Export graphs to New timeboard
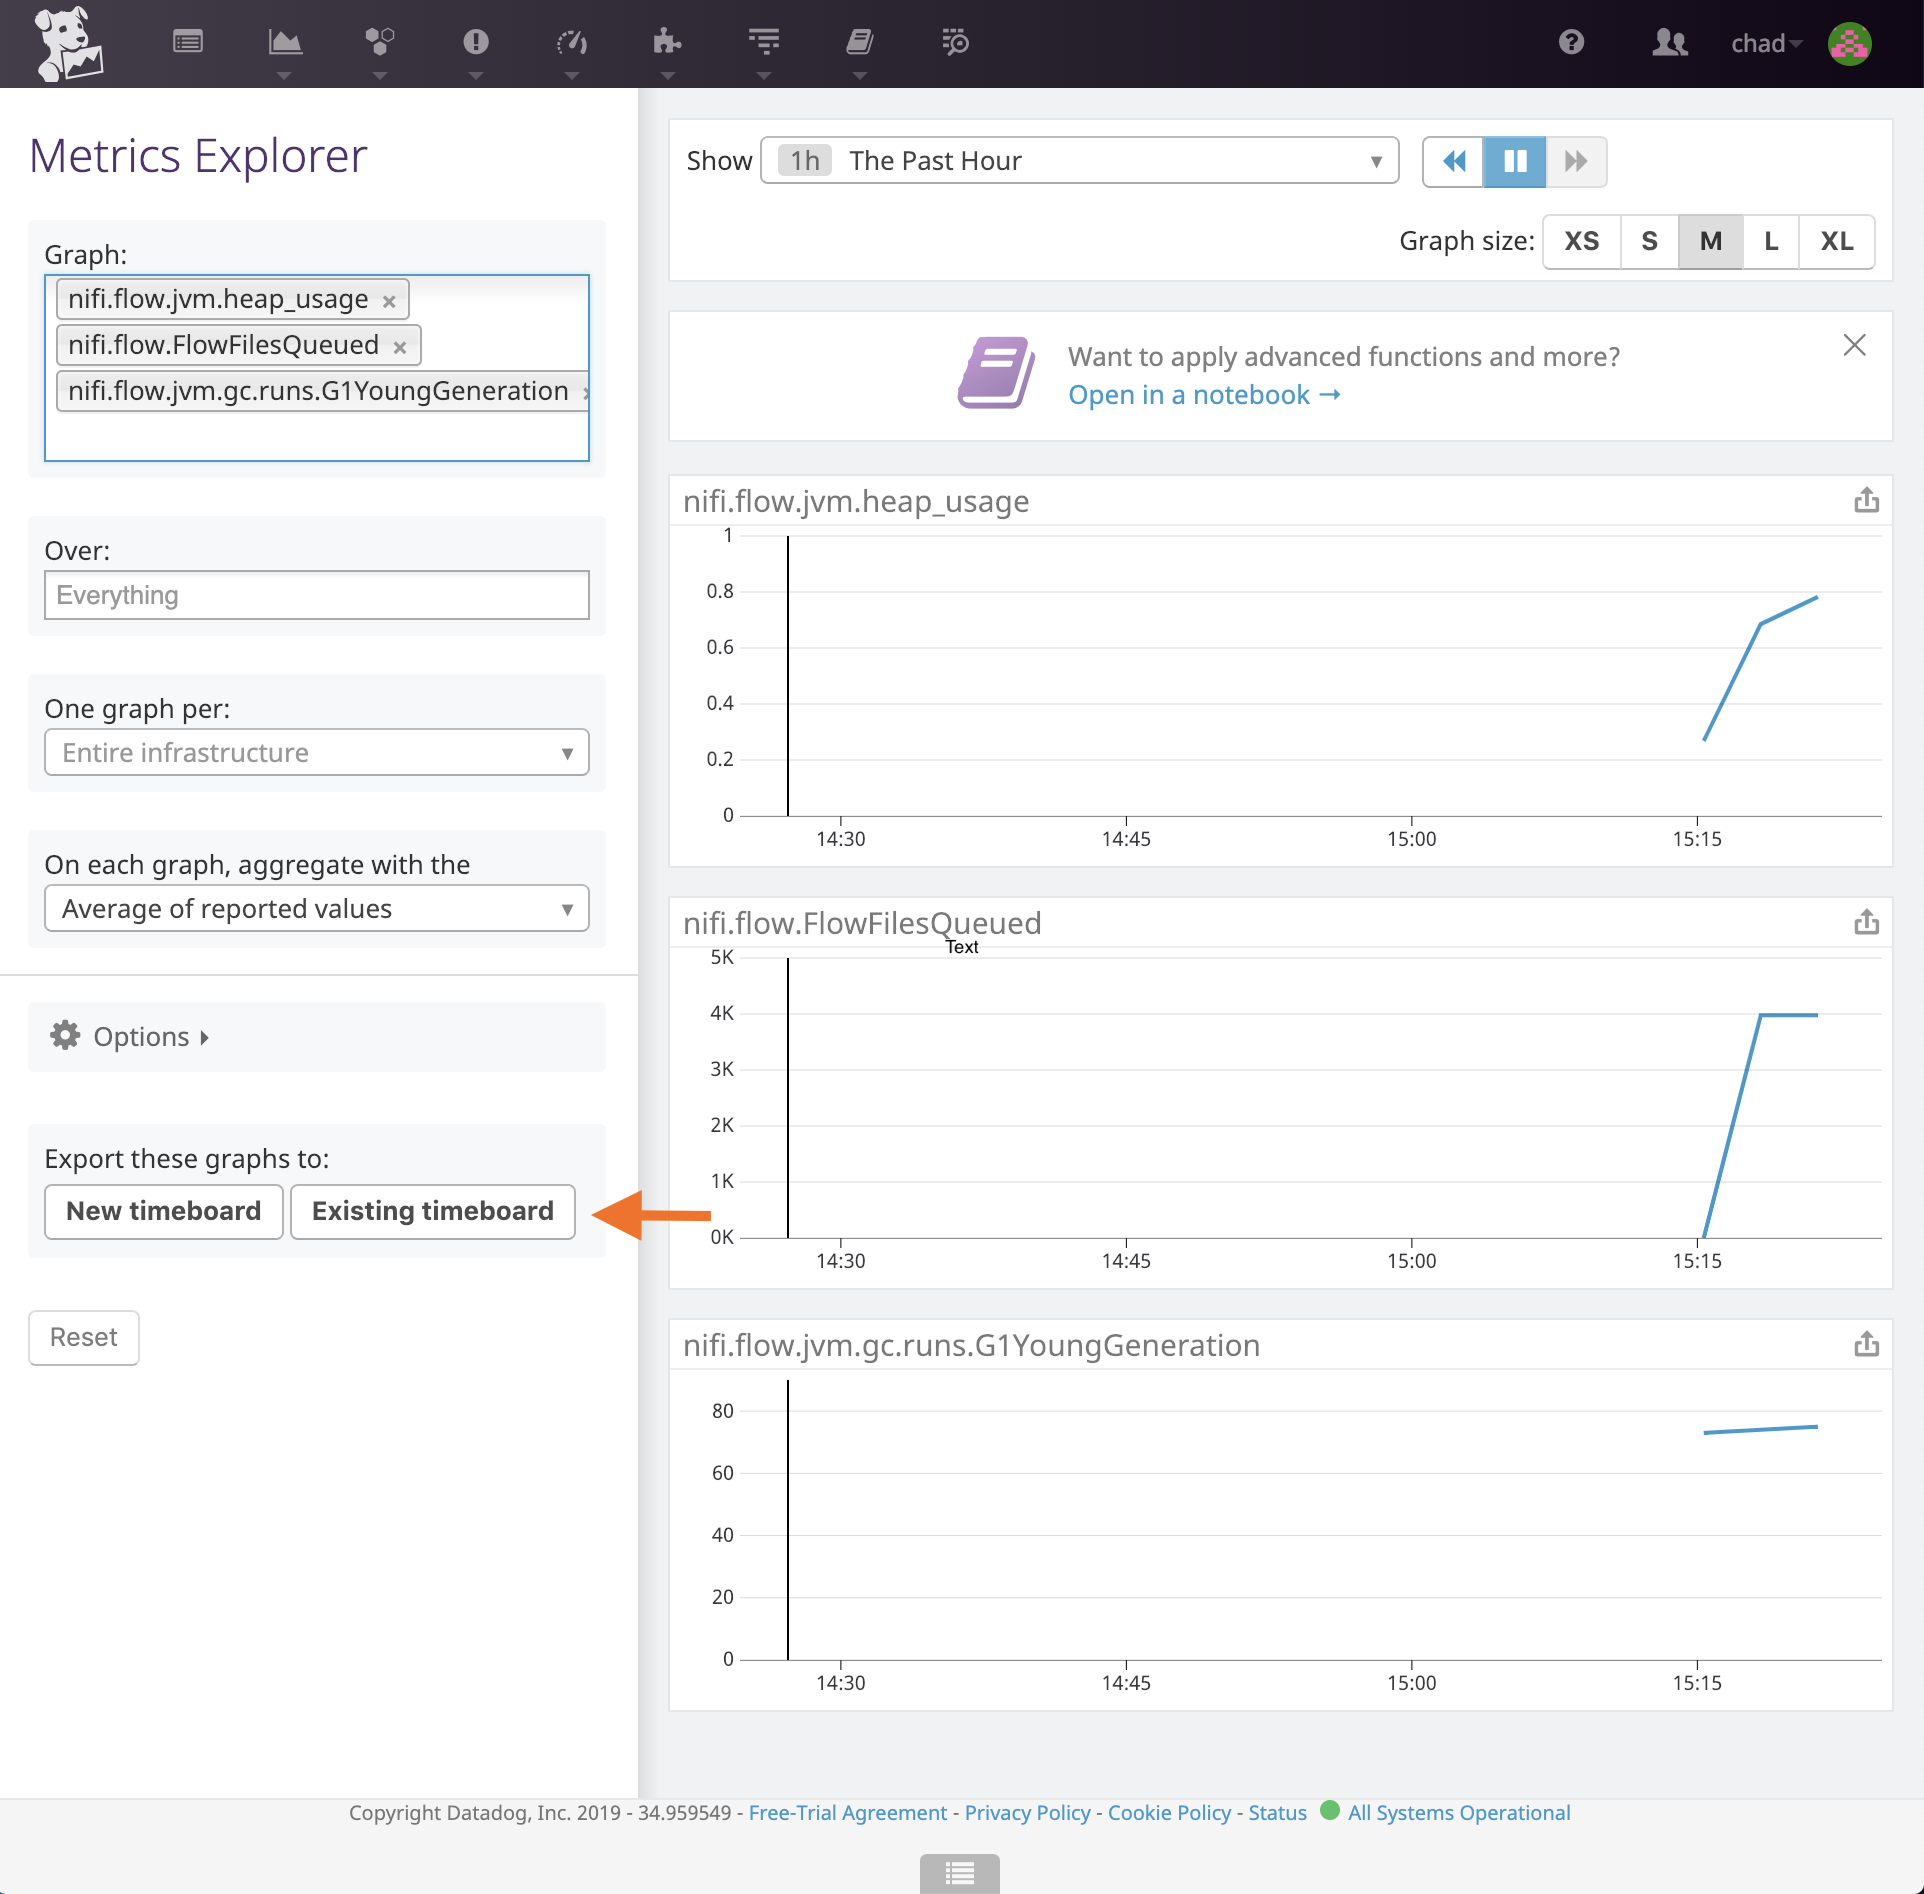 point(164,1211)
